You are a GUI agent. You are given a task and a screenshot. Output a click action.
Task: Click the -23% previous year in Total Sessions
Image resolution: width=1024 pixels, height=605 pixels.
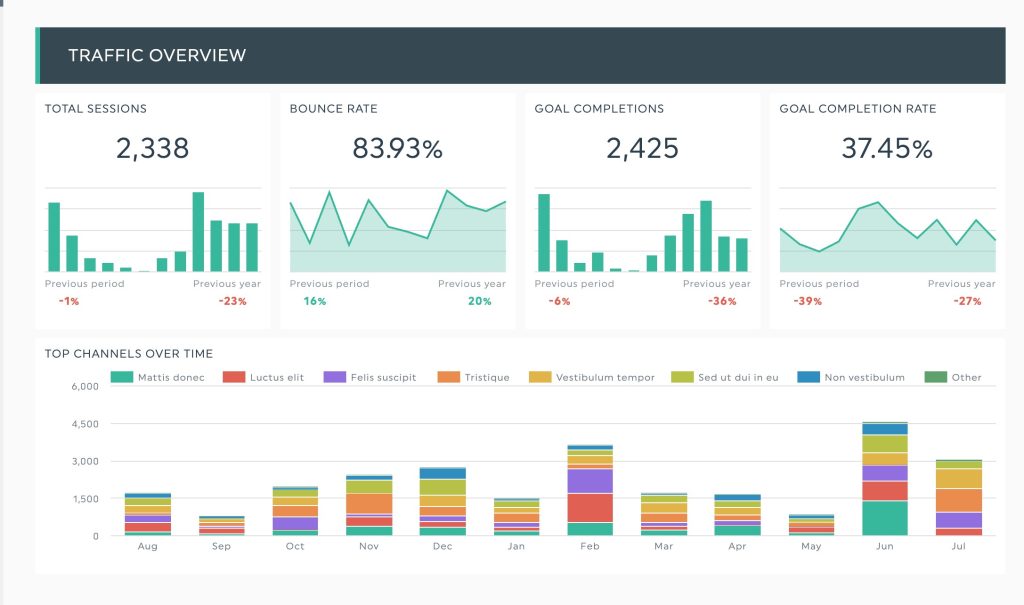point(233,301)
